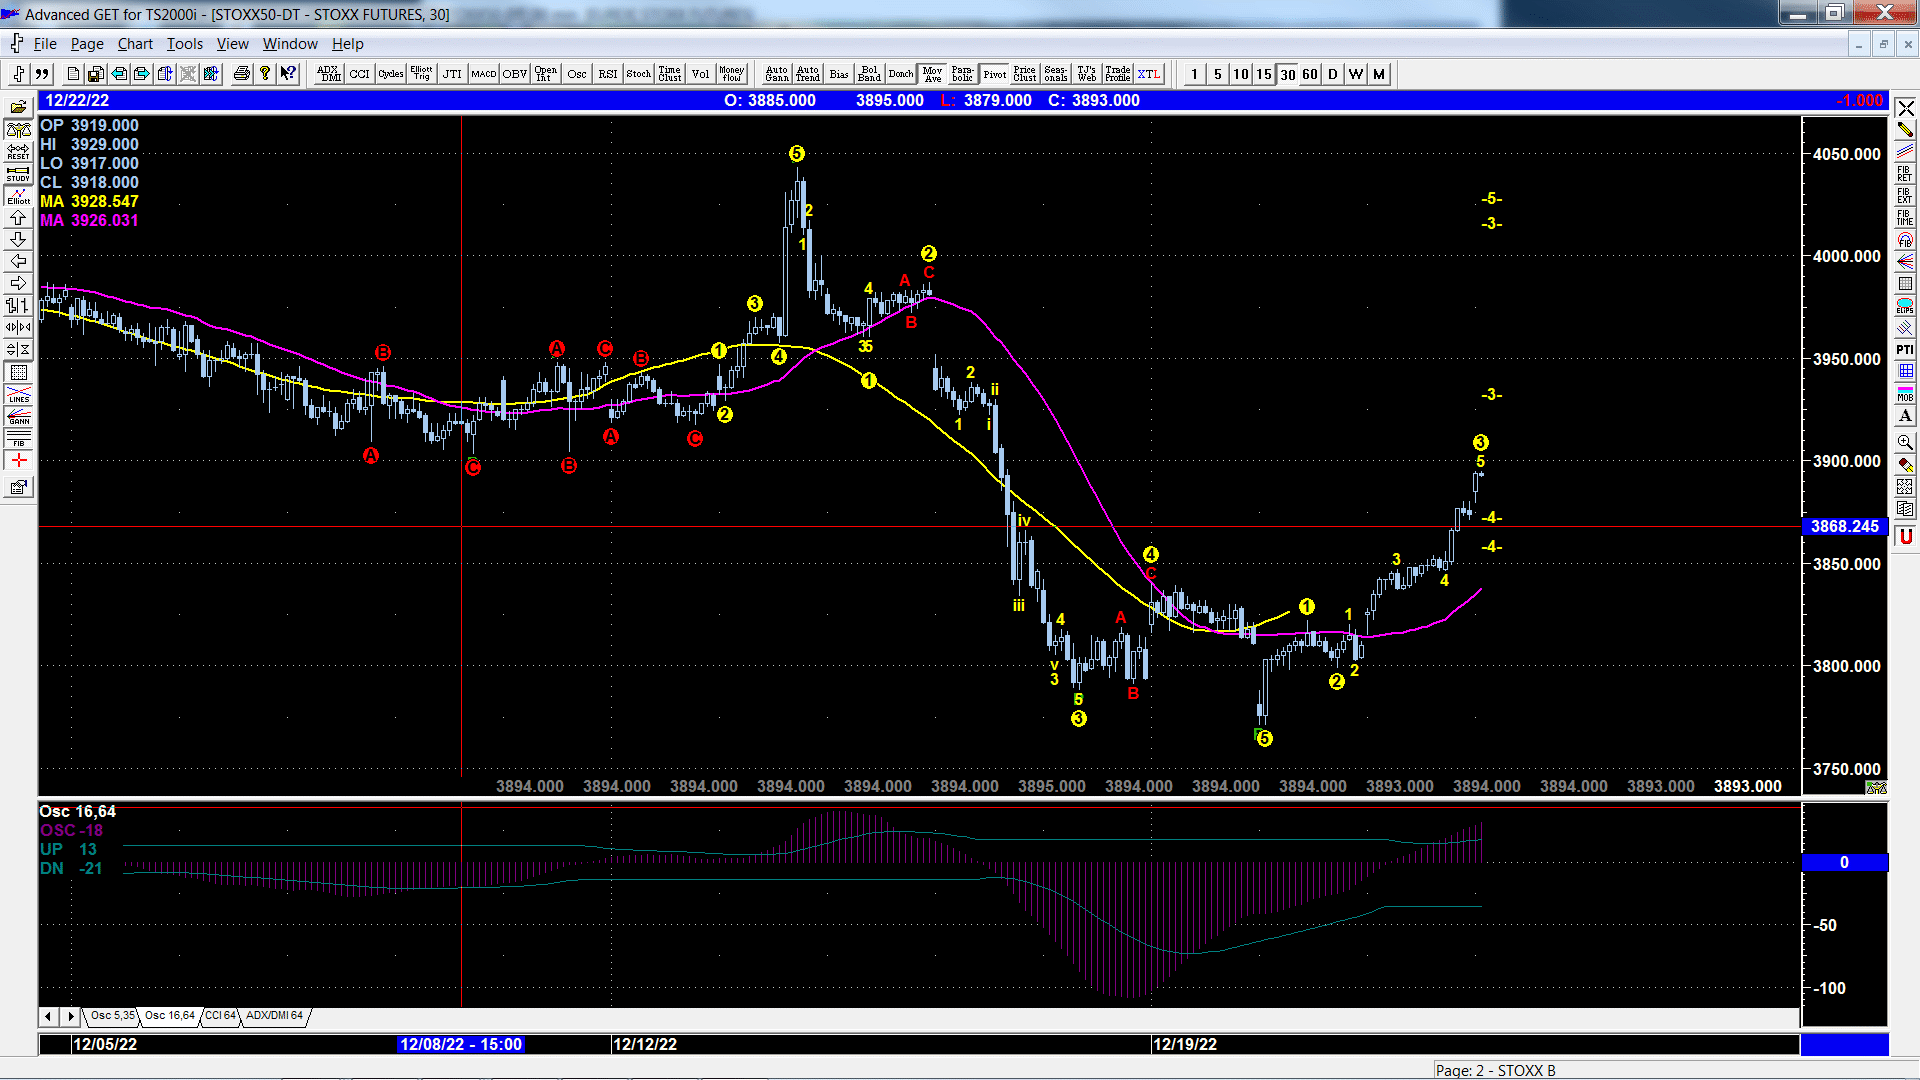
Task: Toggle Donchian channel overlay
Action: pyautogui.click(x=901, y=74)
